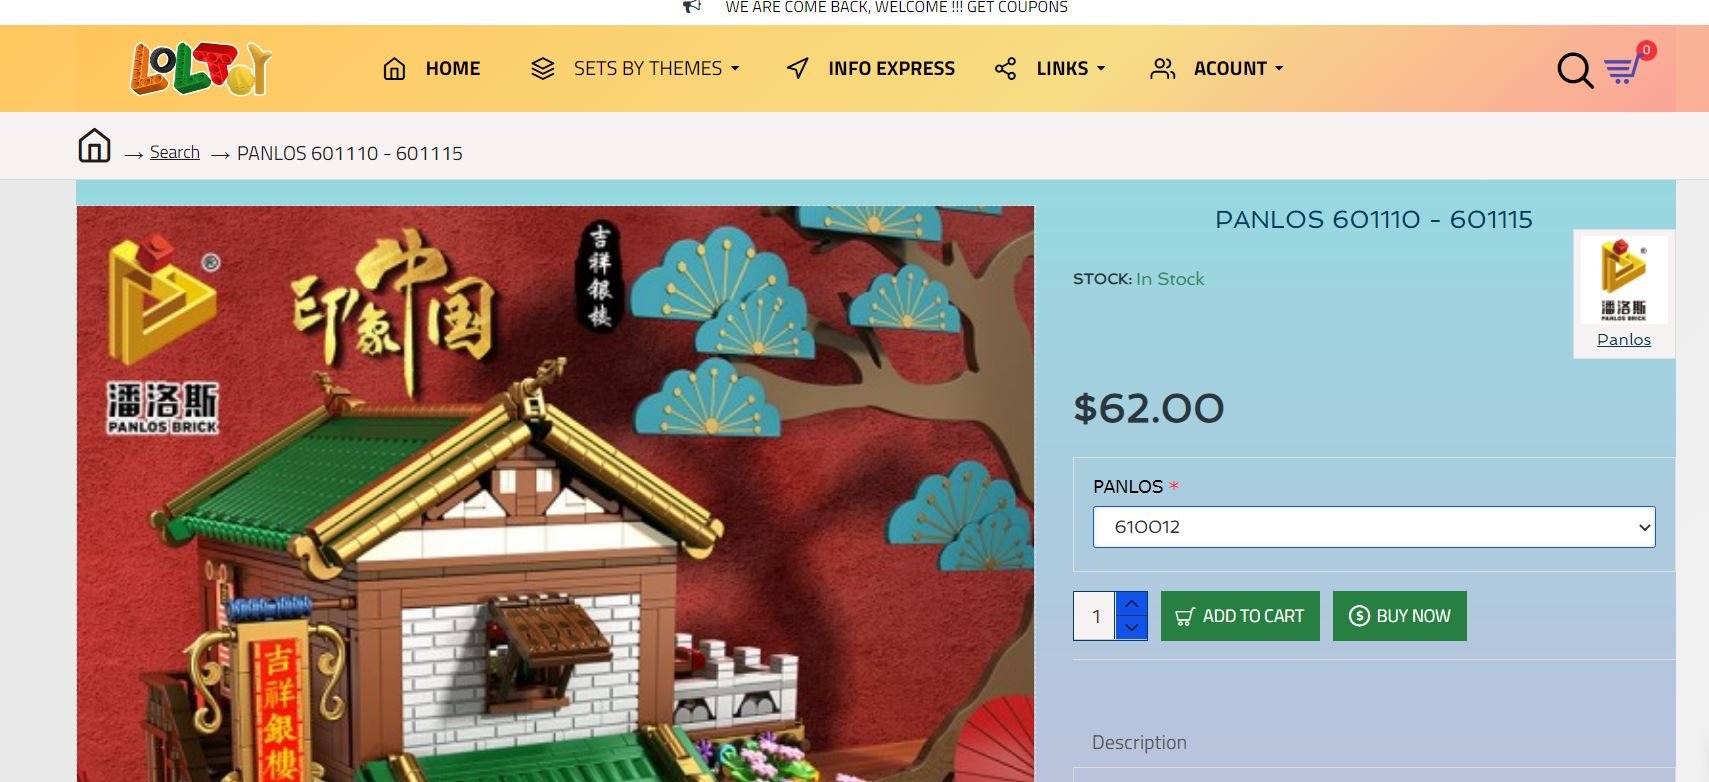The width and height of the screenshot is (1709, 782).
Task: Go to Info Express page
Action: [x=891, y=68]
